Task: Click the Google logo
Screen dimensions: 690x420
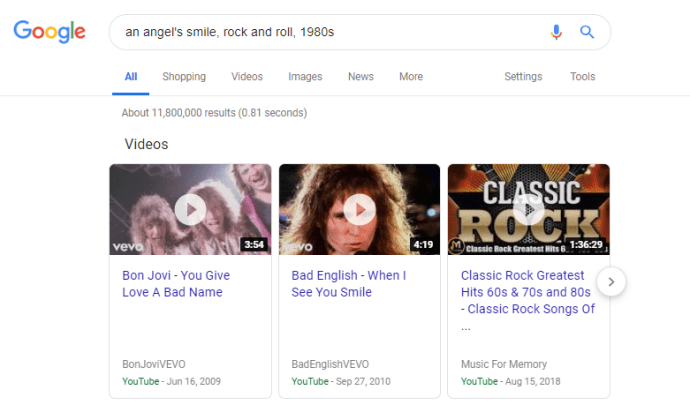Action: pyautogui.click(x=49, y=32)
